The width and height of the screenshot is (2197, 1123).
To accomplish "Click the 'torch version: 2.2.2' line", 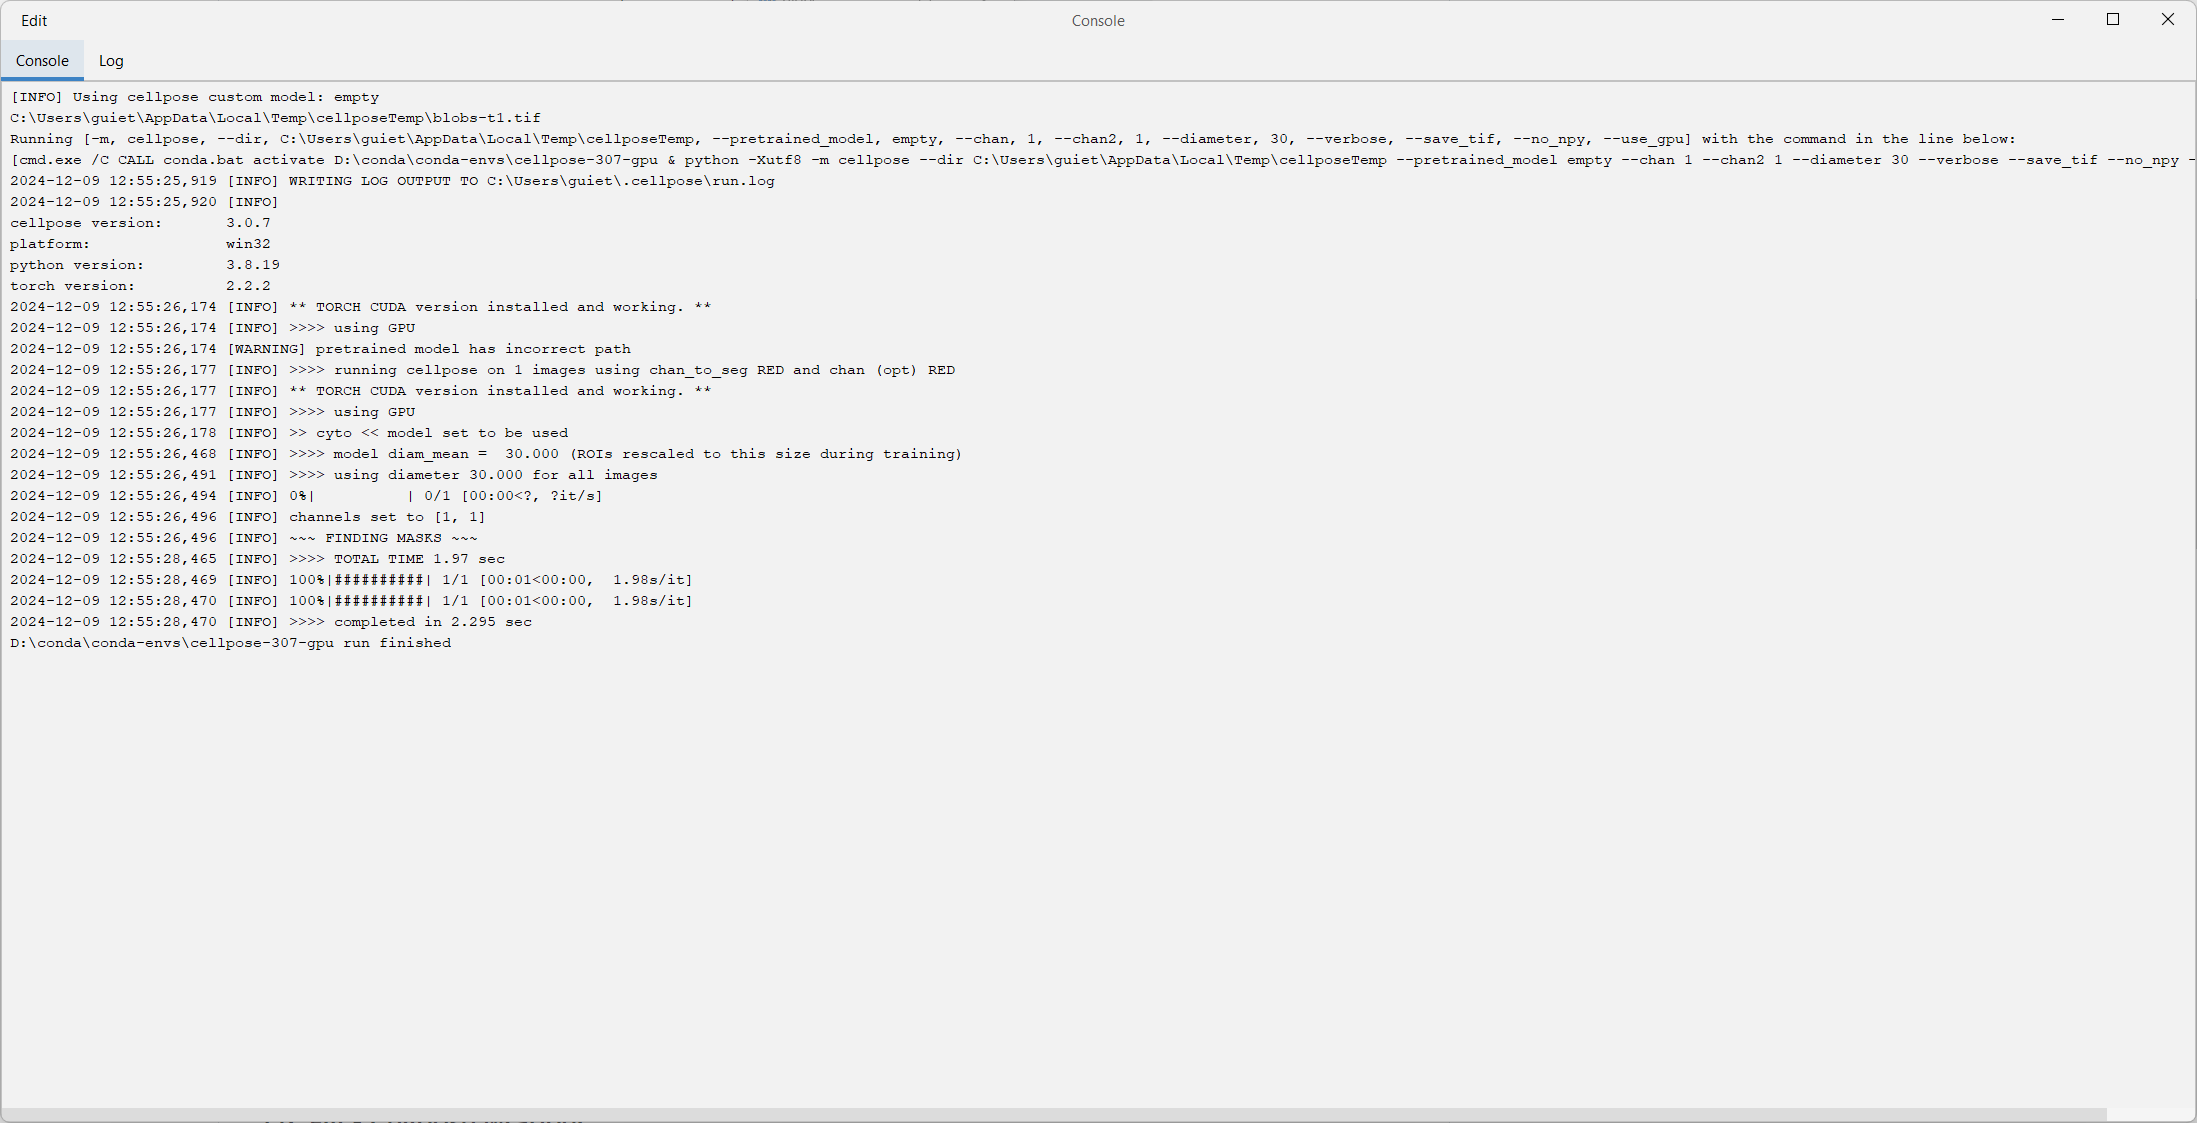I will [x=140, y=286].
